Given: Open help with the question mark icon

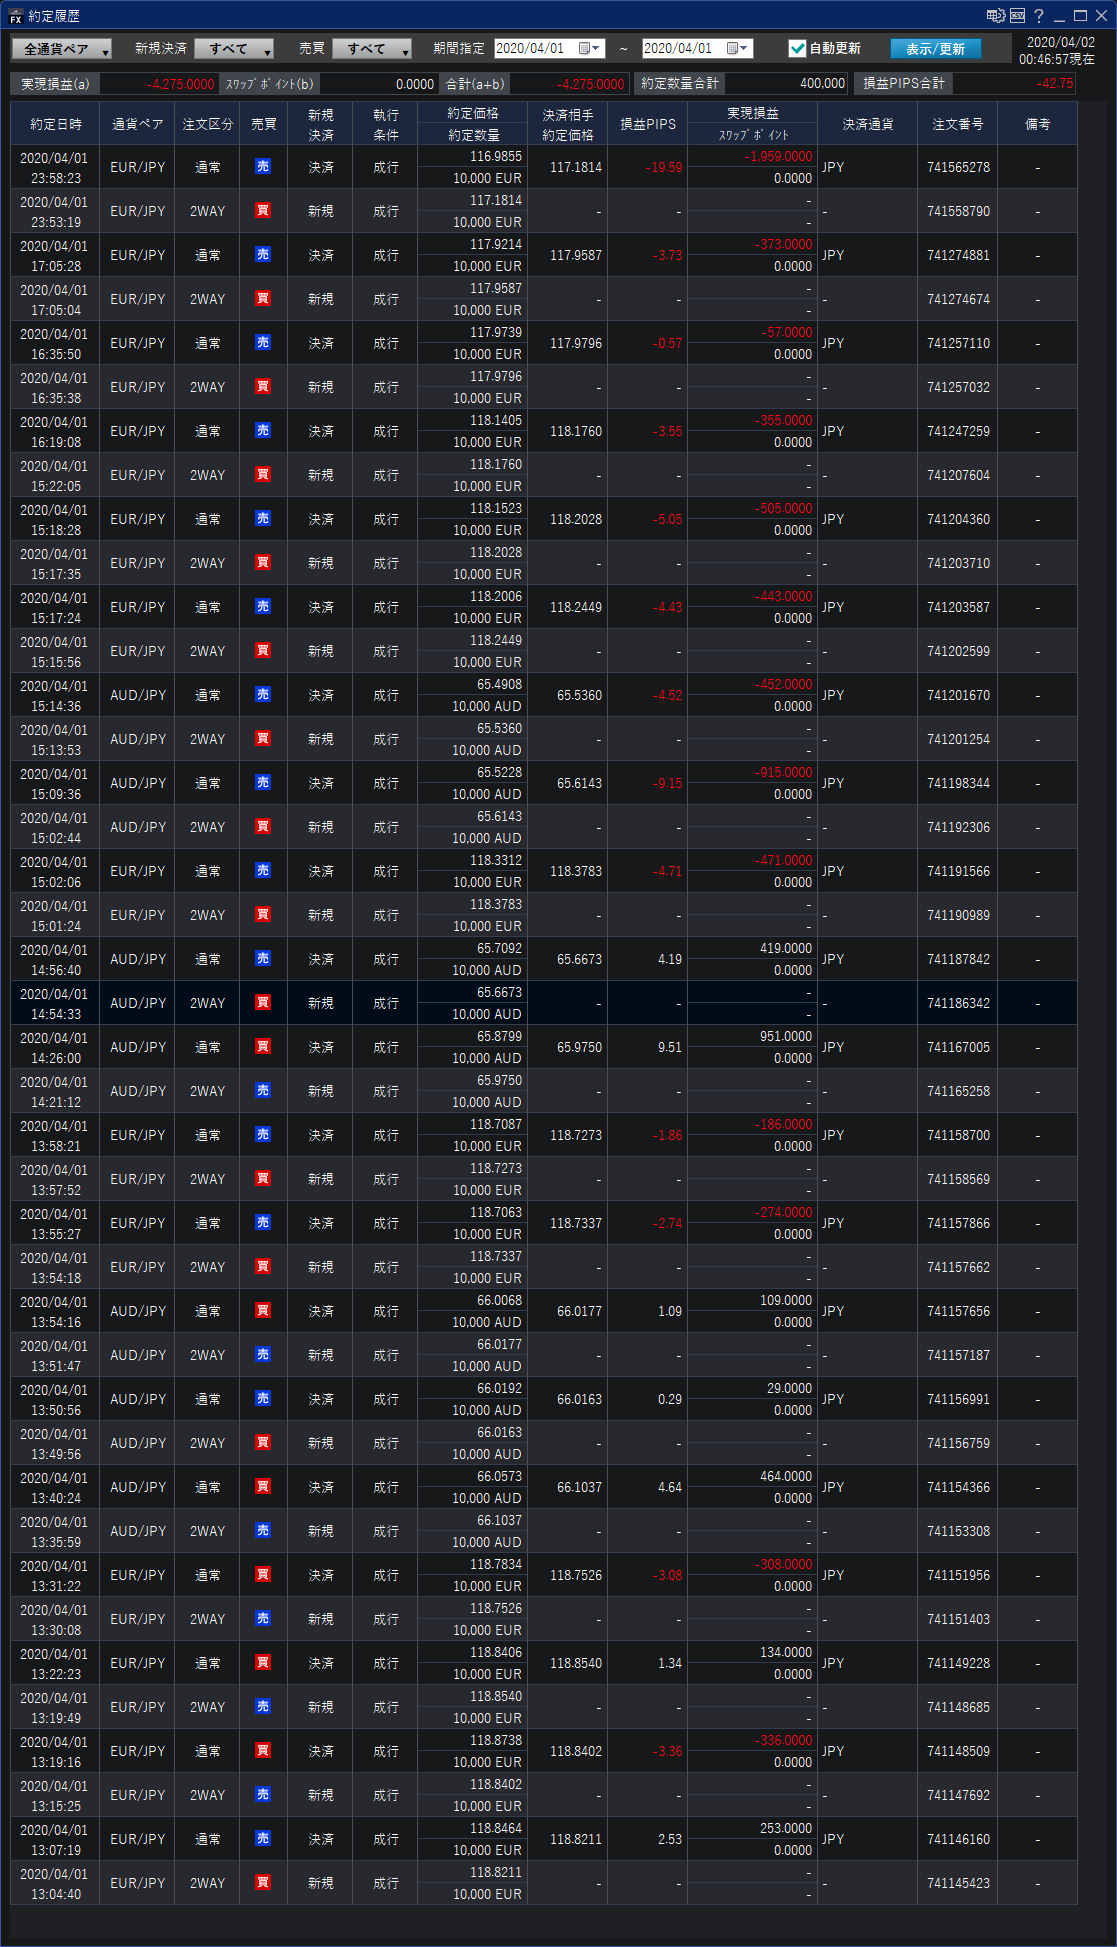Looking at the screenshot, I should click(1039, 16).
